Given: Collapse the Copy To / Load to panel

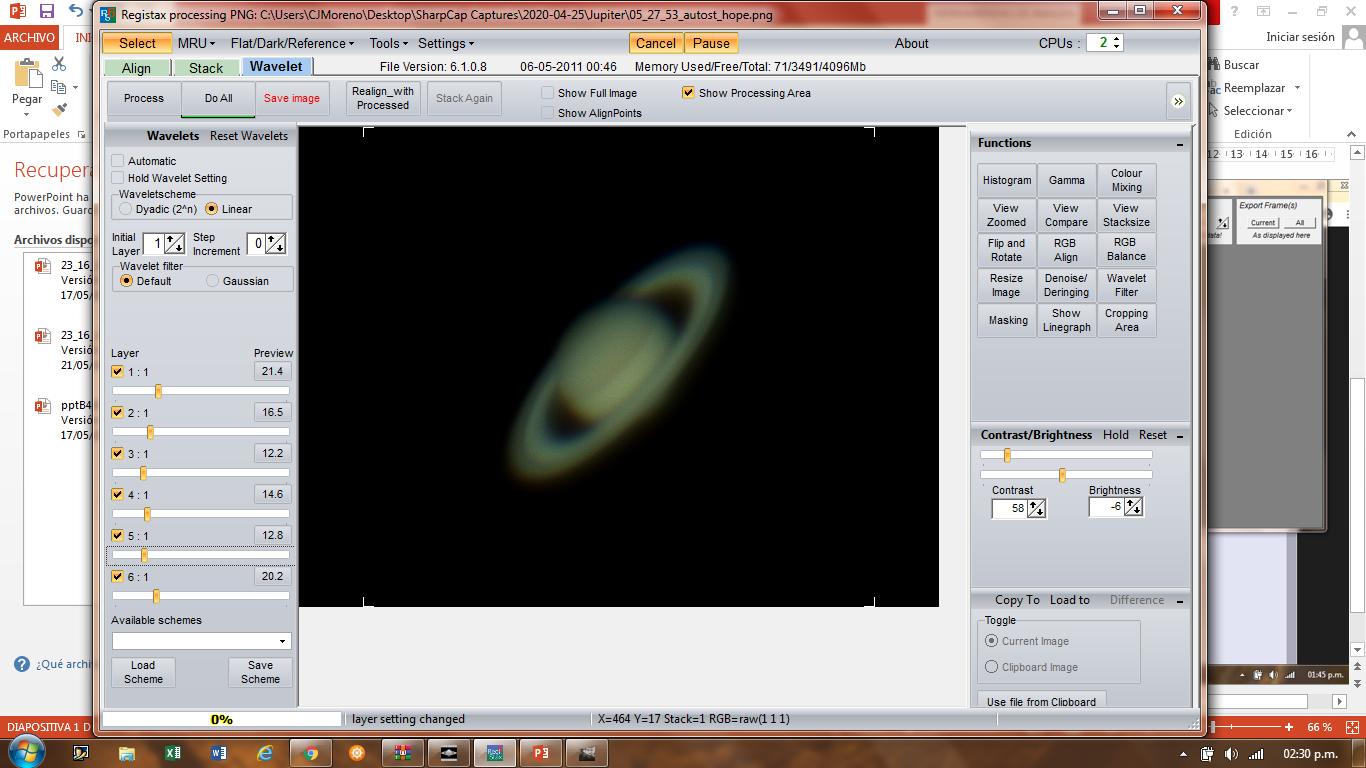Looking at the screenshot, I should coord(1181,601).
